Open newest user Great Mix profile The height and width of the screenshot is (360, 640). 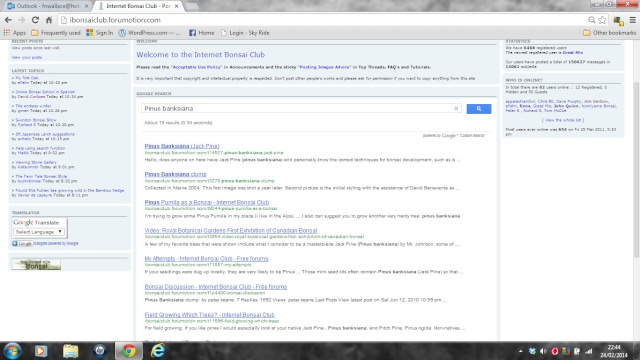coord(572,53)
